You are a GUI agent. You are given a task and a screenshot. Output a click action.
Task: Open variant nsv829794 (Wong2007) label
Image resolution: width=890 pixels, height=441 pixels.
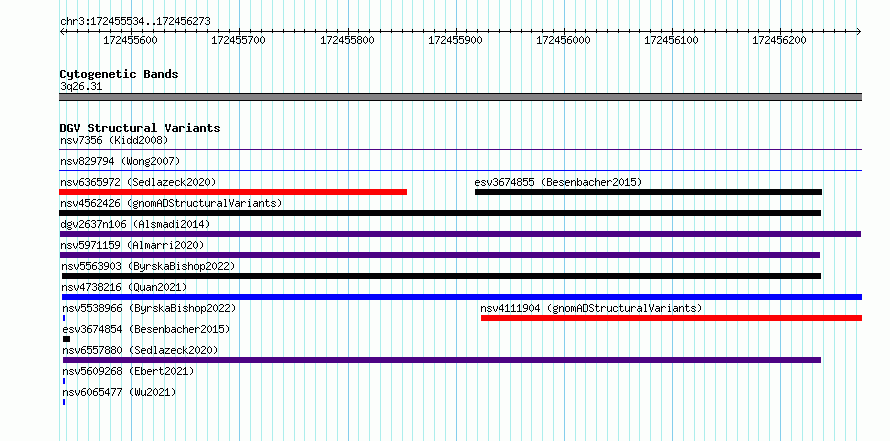click(120, 161)
